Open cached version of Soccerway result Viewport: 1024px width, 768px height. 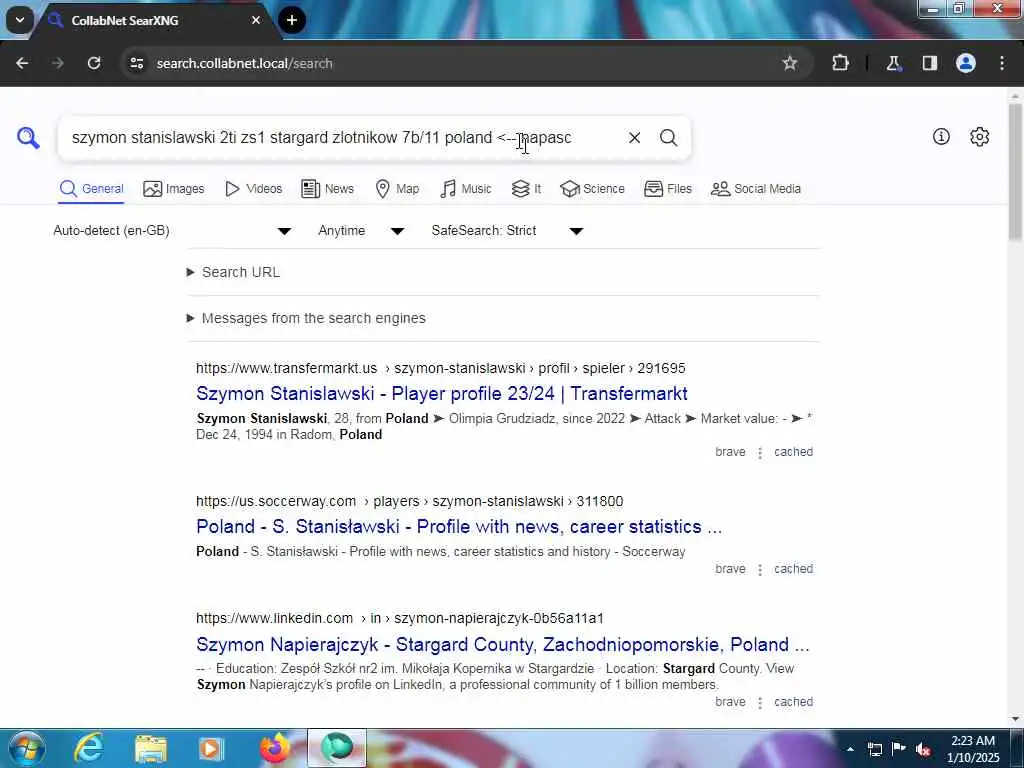coord(793,569)
